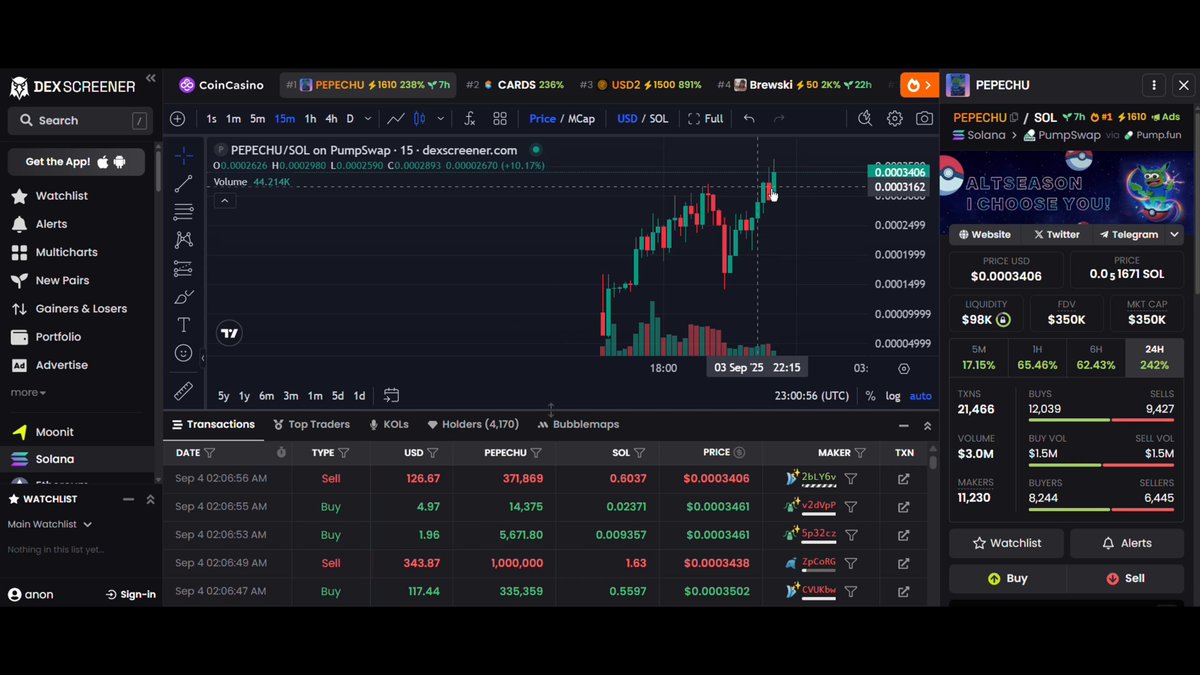Expand the transactions panel upward
This screenshot has width=1200, height=675.
[x=927, y=425]
